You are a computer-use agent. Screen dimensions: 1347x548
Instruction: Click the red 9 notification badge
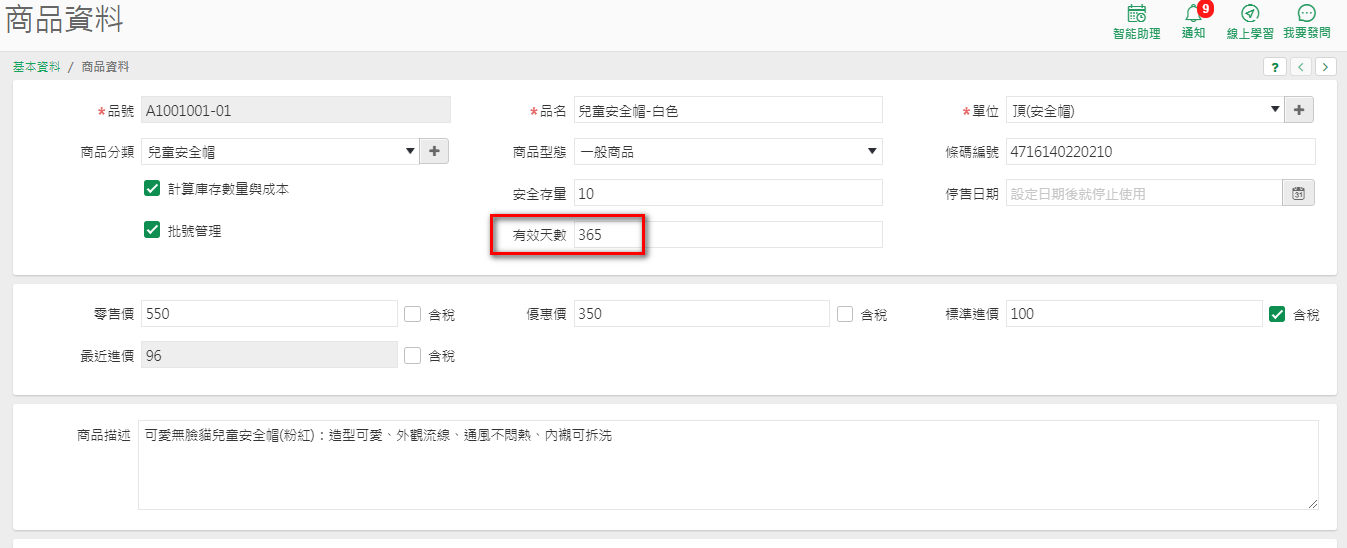click(1205, 9)
